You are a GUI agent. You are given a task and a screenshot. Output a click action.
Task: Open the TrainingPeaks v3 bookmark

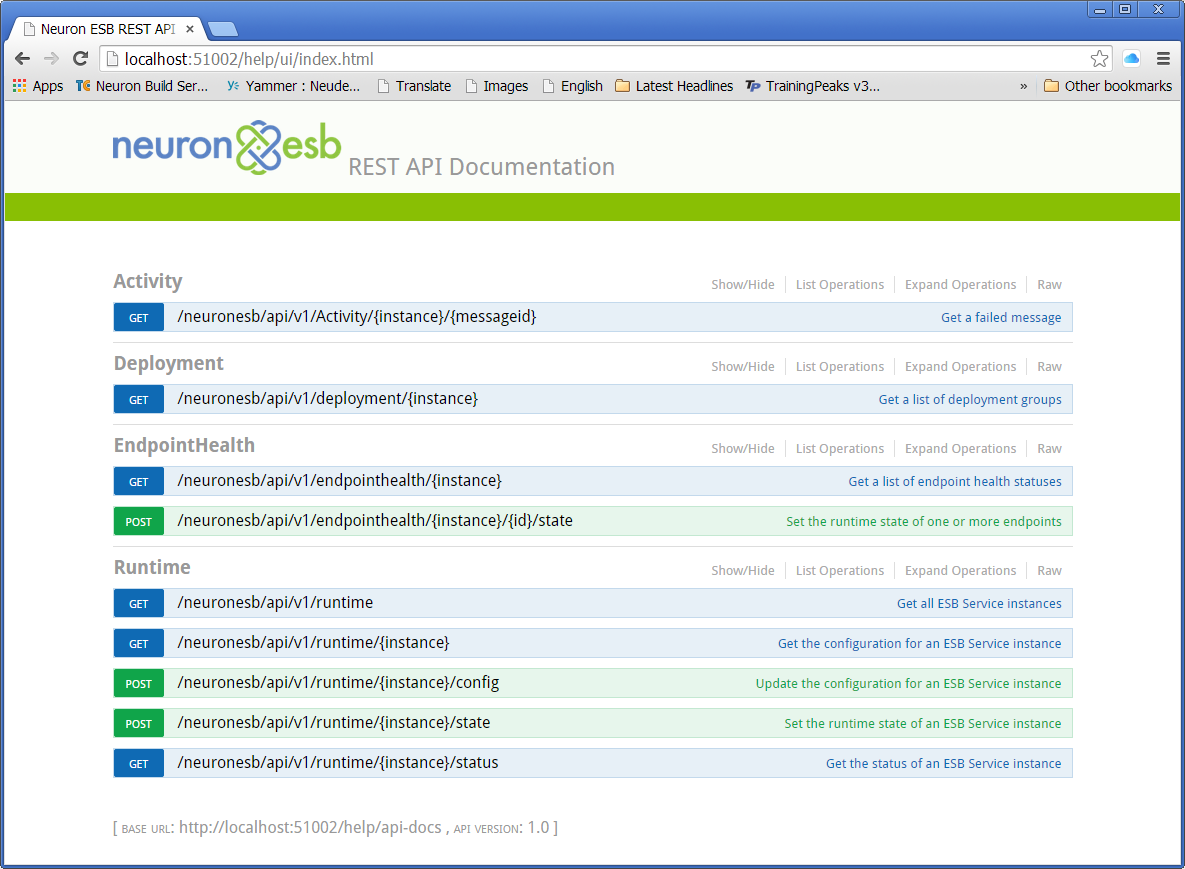(813, 86)
